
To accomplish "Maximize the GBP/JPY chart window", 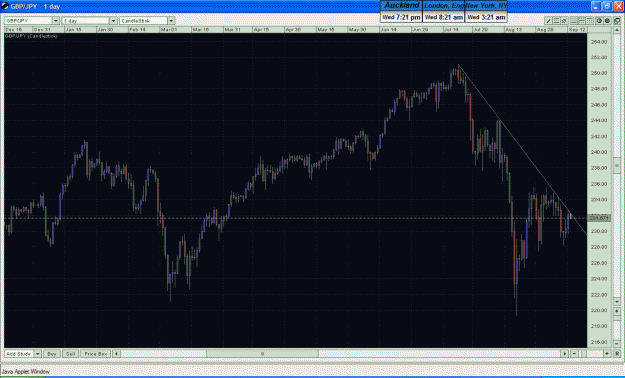I will coord(607,6).
